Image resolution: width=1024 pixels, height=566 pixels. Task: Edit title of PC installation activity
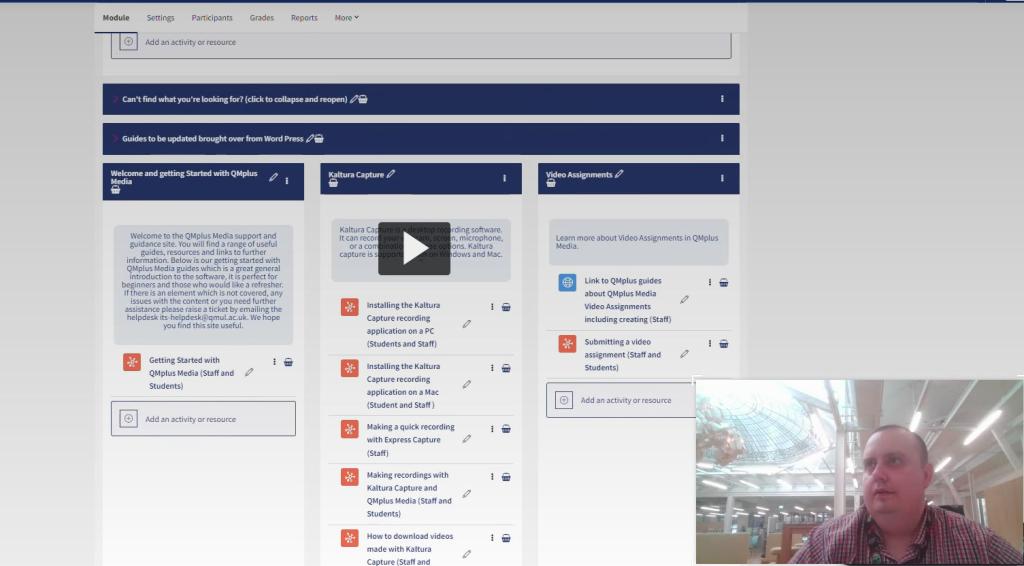tap(466, 324)
